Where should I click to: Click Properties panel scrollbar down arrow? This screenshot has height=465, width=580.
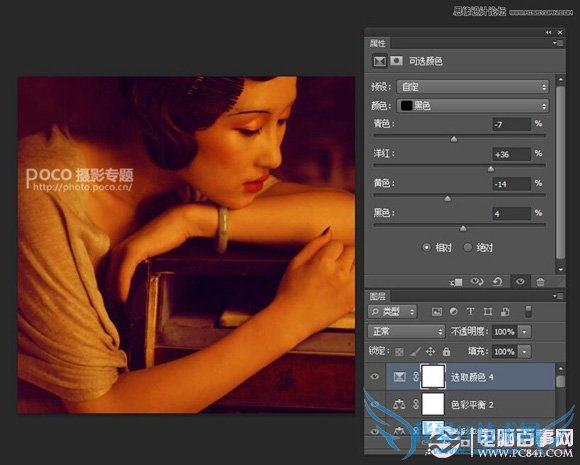coord(560,270)
